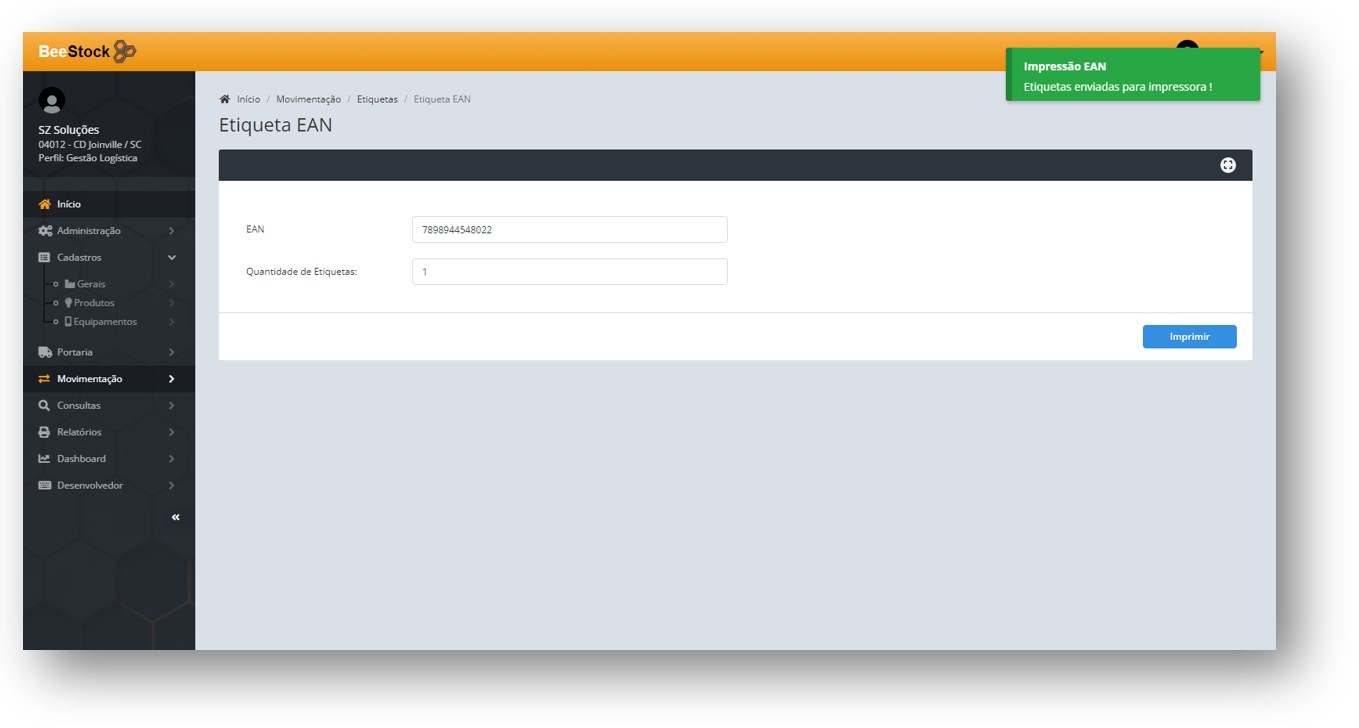Click the EAN input field
The width and height of the screenshot is (1359, 728).
pyautogui.click(x=569, y=230)
